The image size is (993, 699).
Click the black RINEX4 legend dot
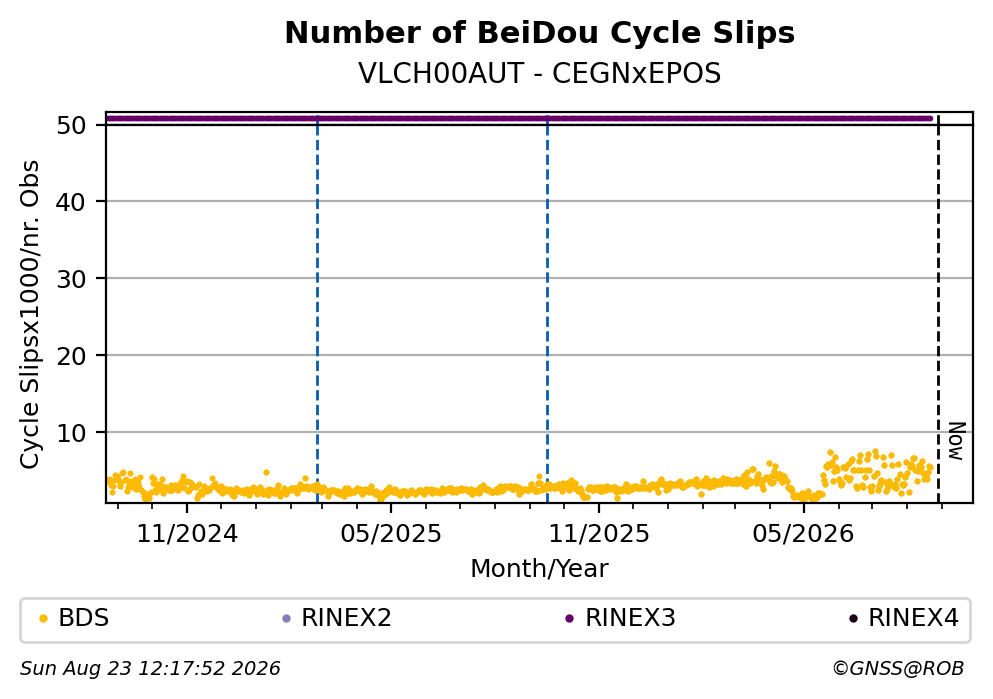pos(853,619)
